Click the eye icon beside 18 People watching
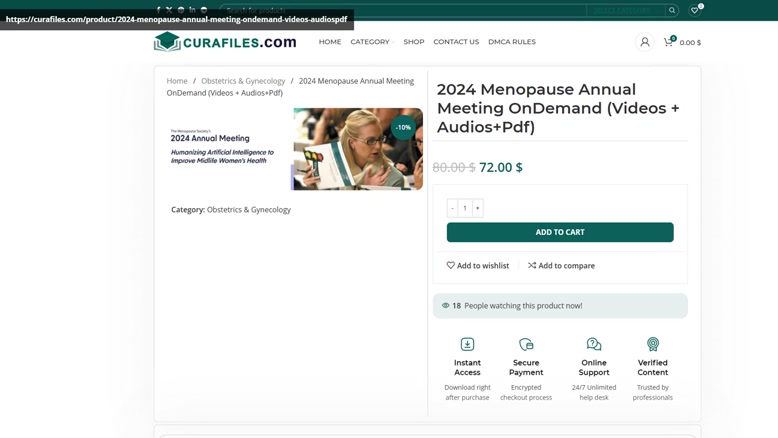Viewport: 778px width, 438px height. coord(446,306)
